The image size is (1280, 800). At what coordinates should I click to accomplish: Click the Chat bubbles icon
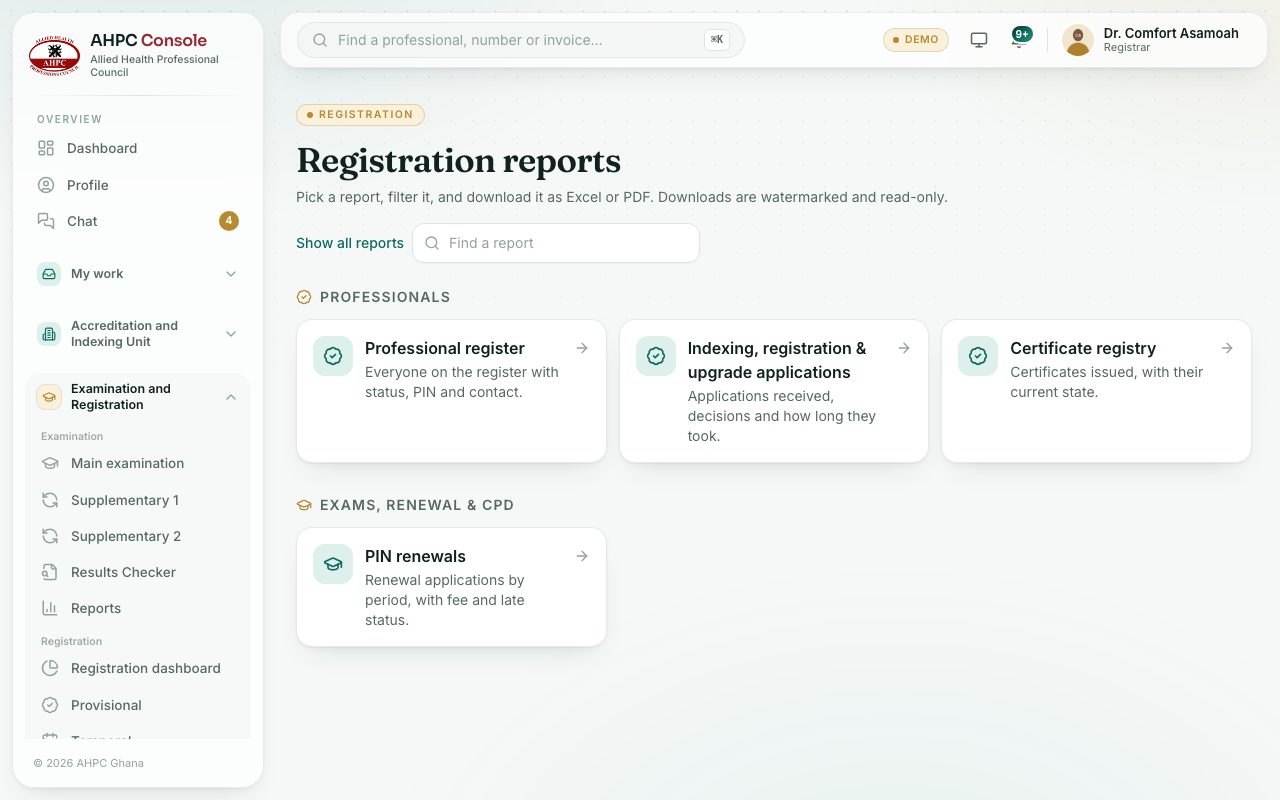[46, 221]
